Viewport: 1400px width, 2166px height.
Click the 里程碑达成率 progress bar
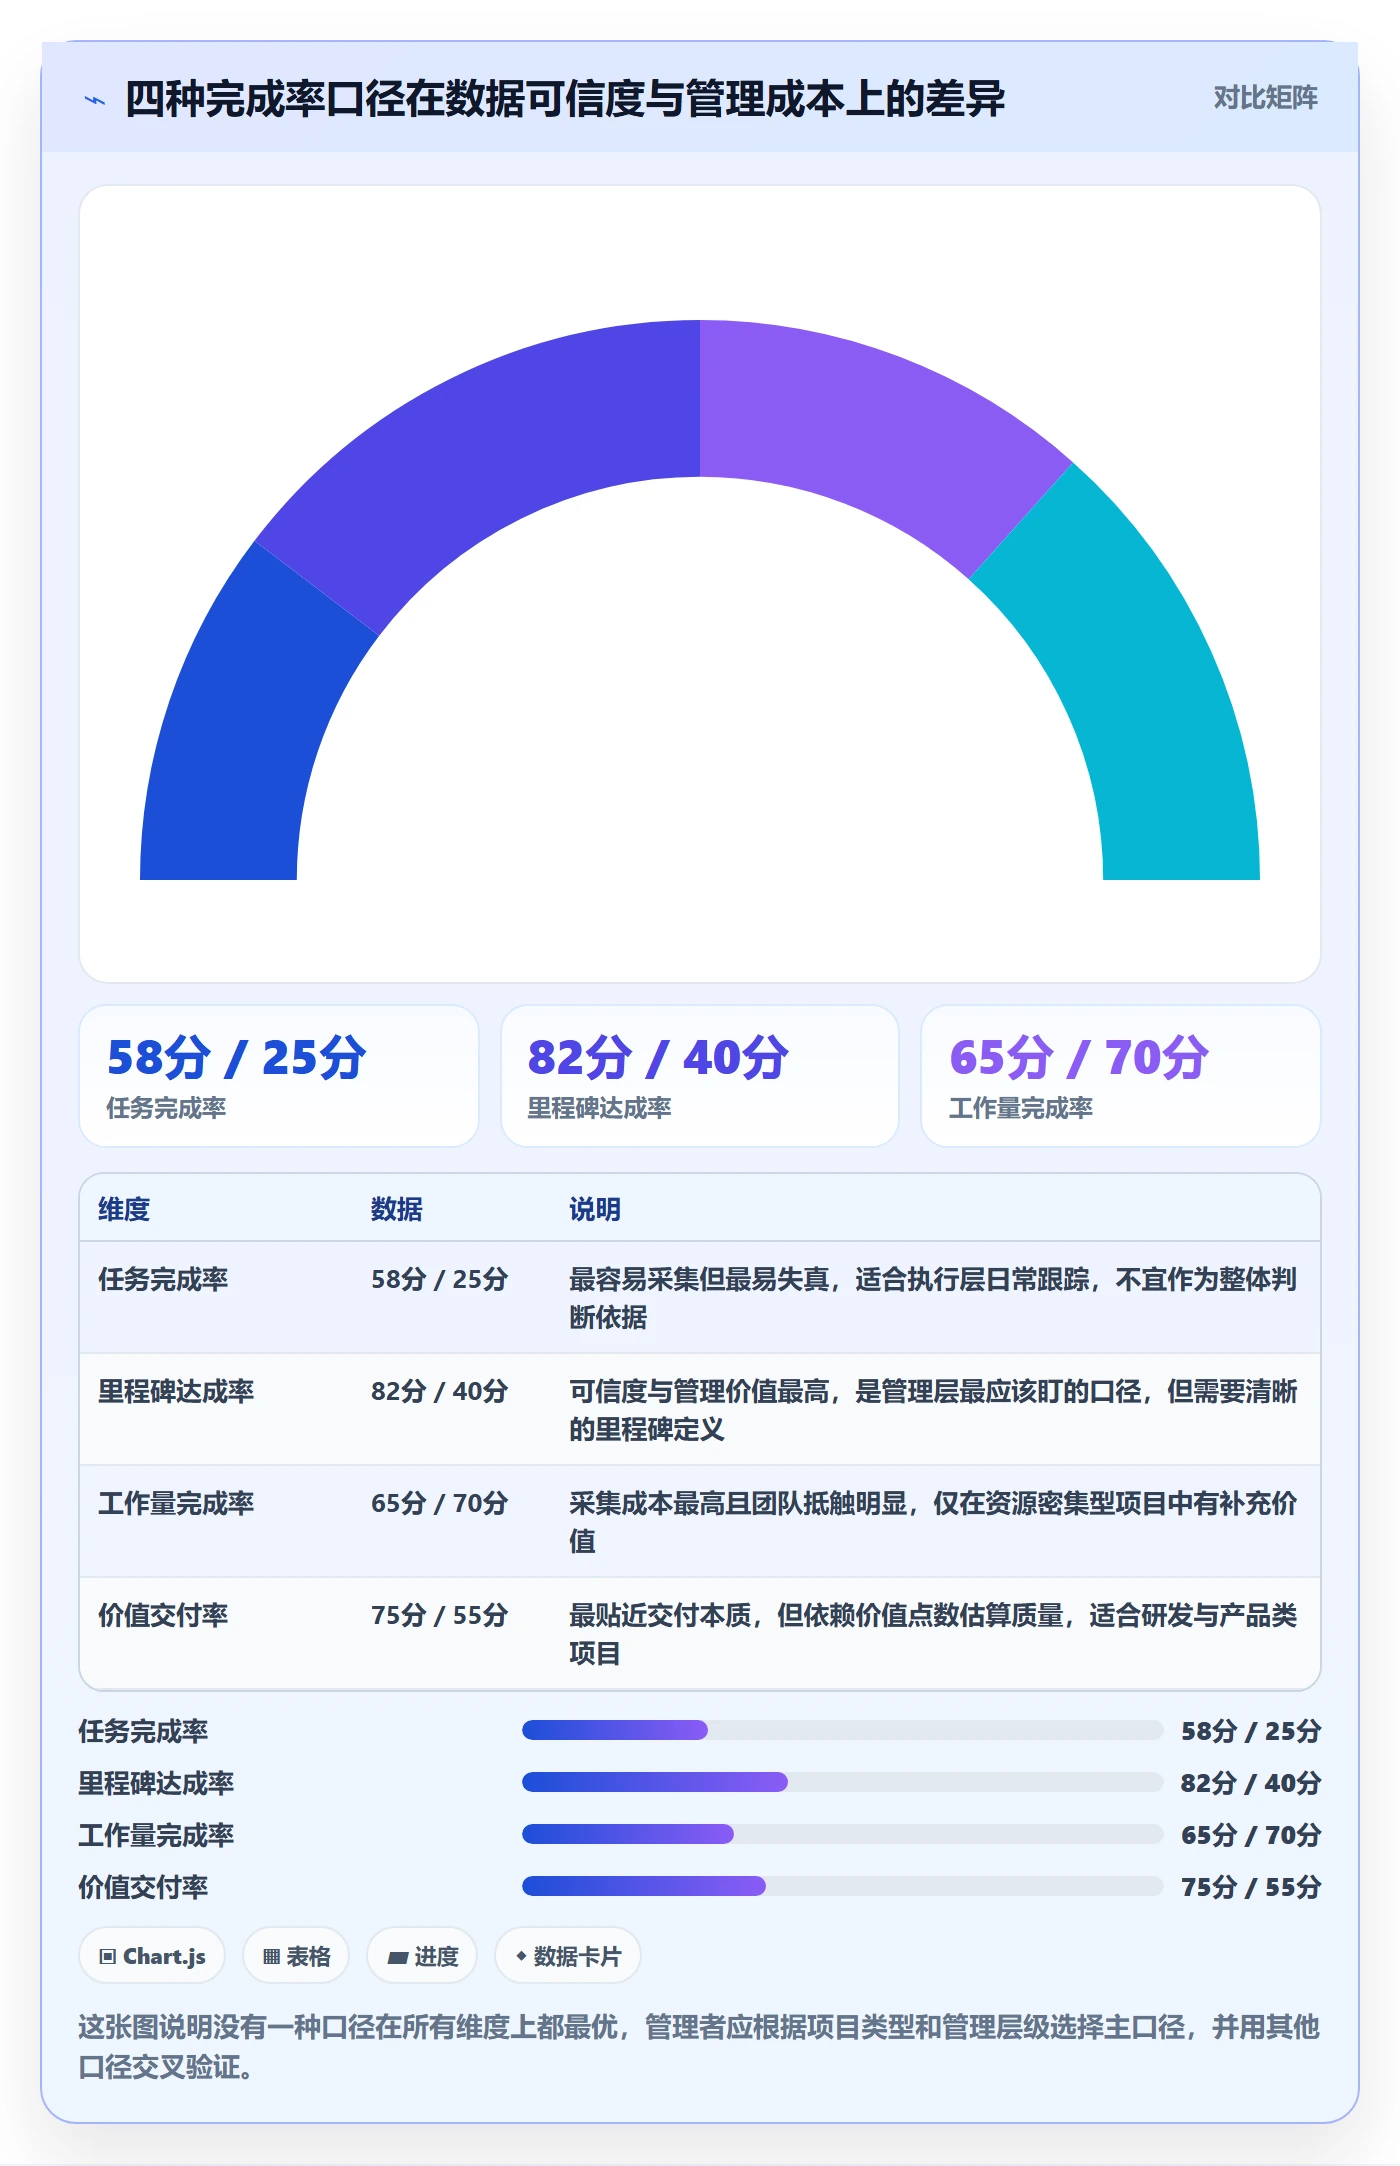(x=842, y=1782)
